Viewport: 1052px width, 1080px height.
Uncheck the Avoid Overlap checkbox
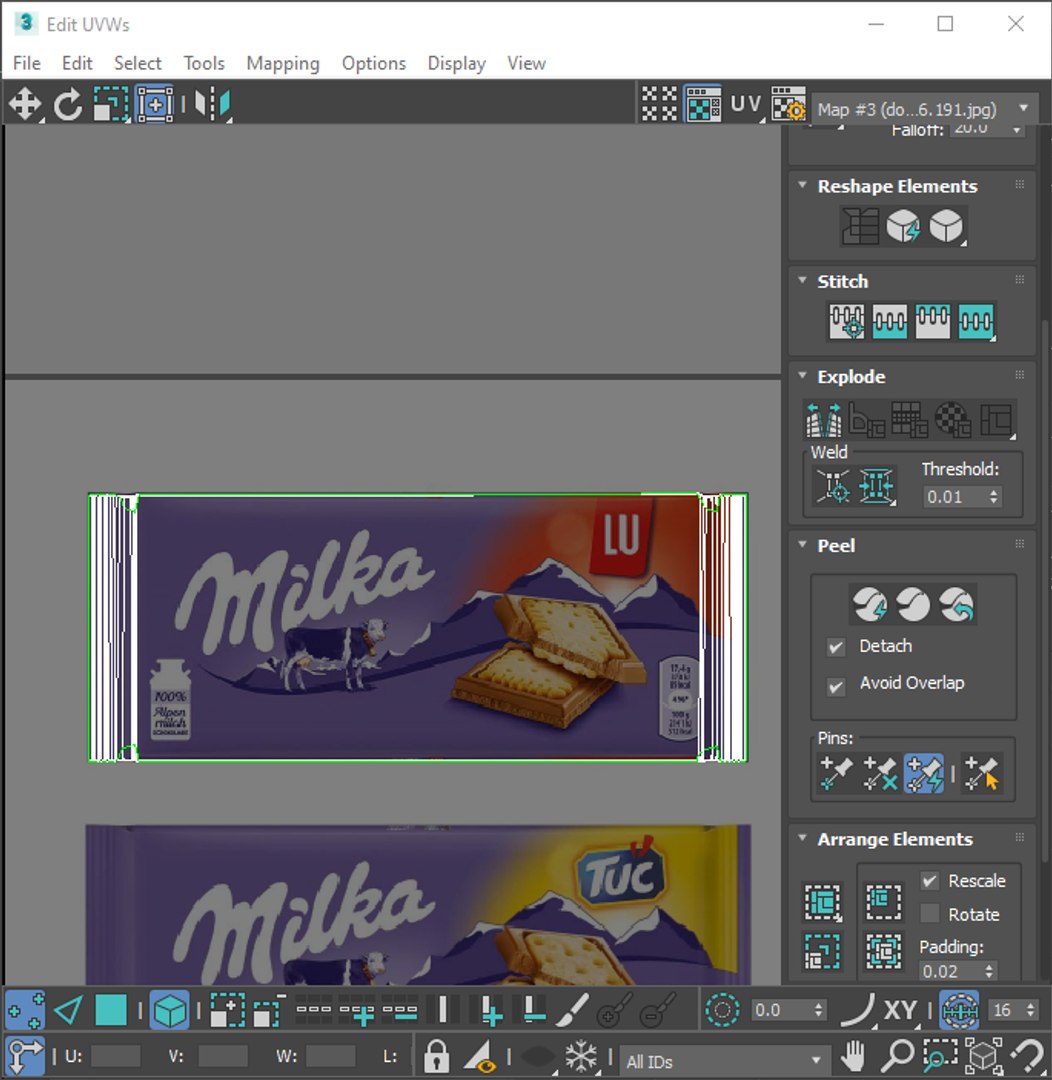836,687
